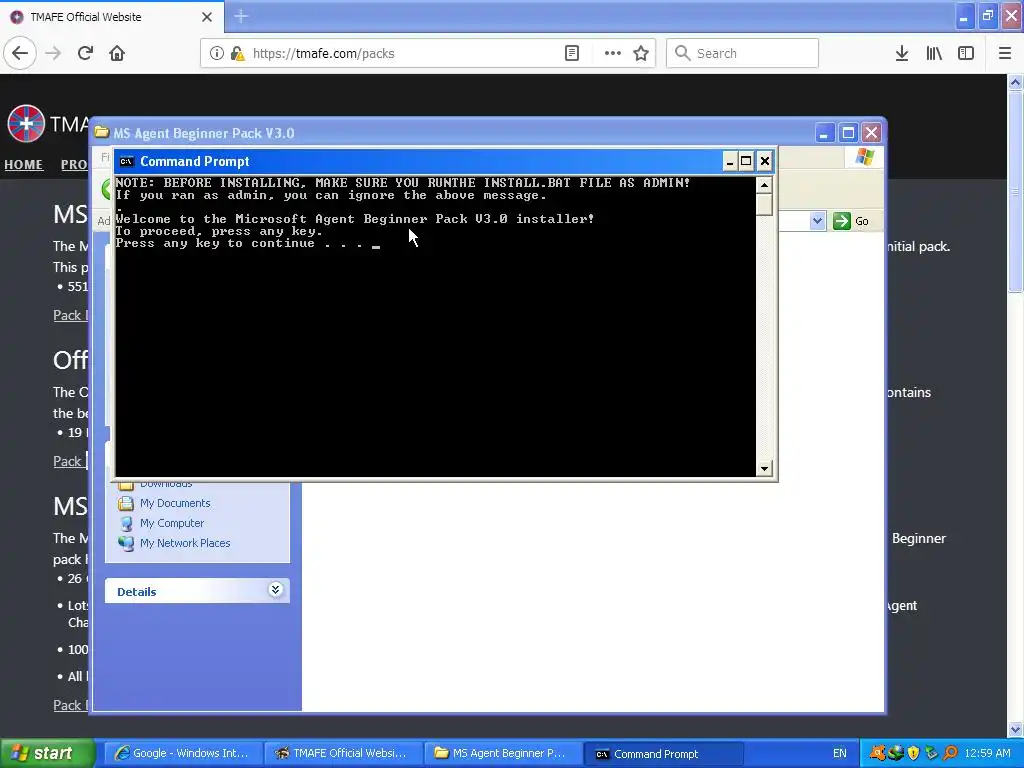The height and width of the screenshot is (768, 1024).
Task: Switch to TMAFE Official Website taskbar item
Action: (342, 753)
